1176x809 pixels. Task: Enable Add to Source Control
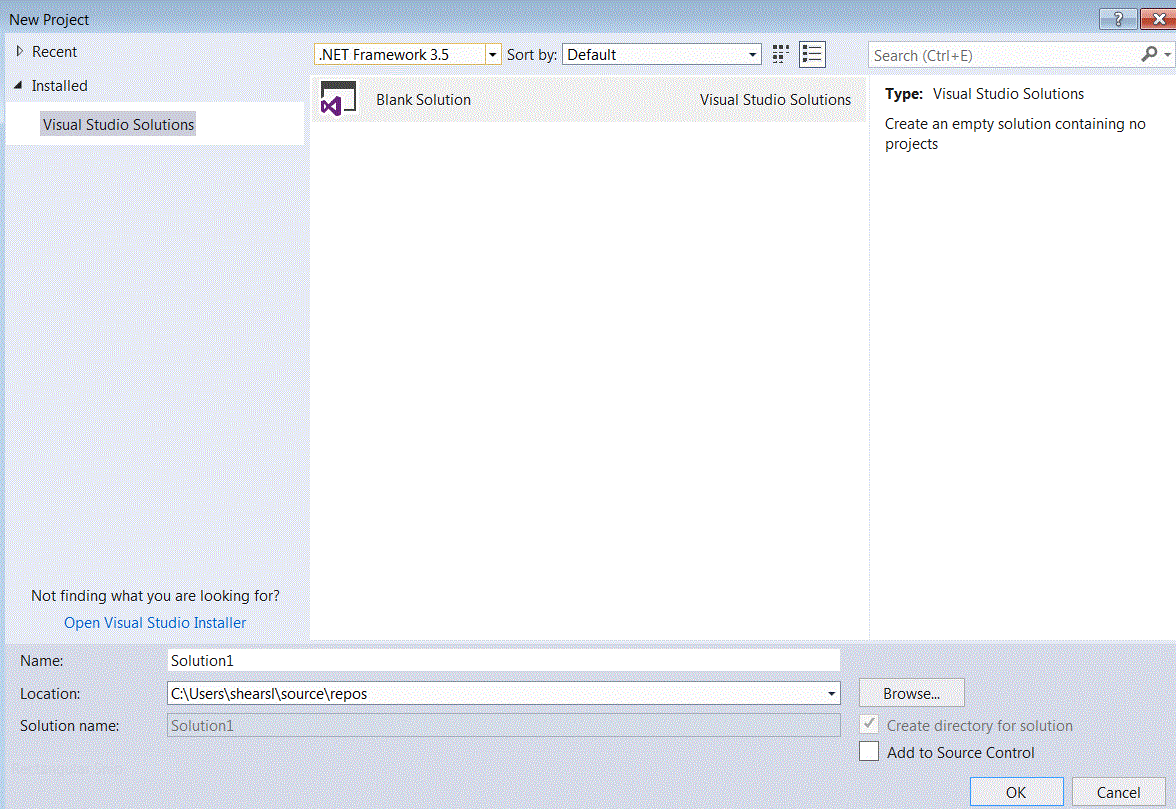click(869, 751)
